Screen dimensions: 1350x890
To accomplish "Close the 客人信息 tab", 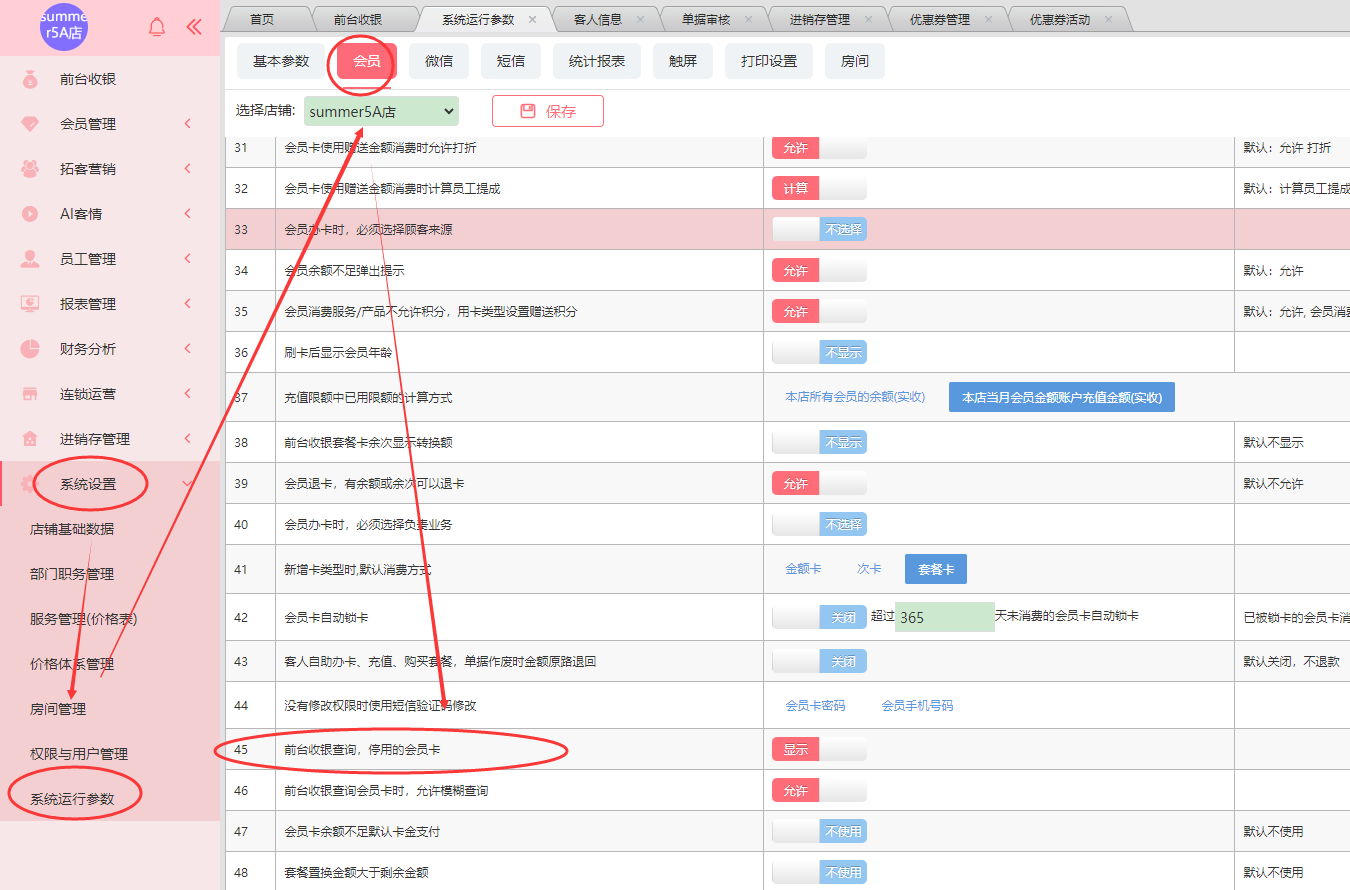I will tap(640, 20).
